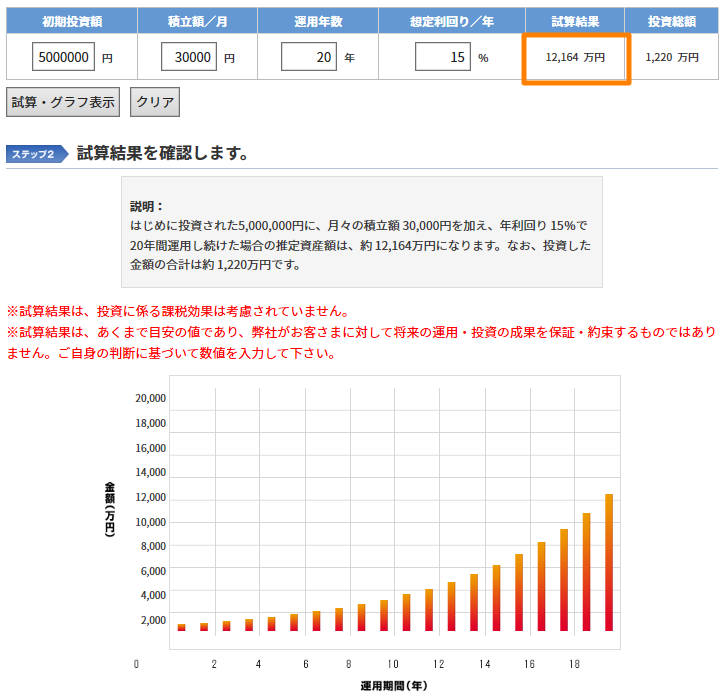Click the 想定利回り input field showing 15
The height and width of the screenshot is (696, 726).
(x=443, y=56)
